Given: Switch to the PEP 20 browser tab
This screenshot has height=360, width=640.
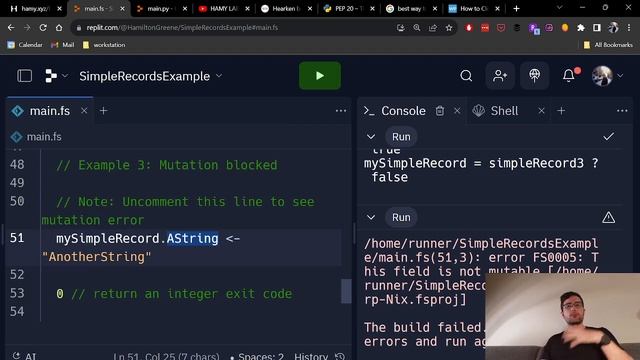Looking at the screenshot, I should point(347,9).
